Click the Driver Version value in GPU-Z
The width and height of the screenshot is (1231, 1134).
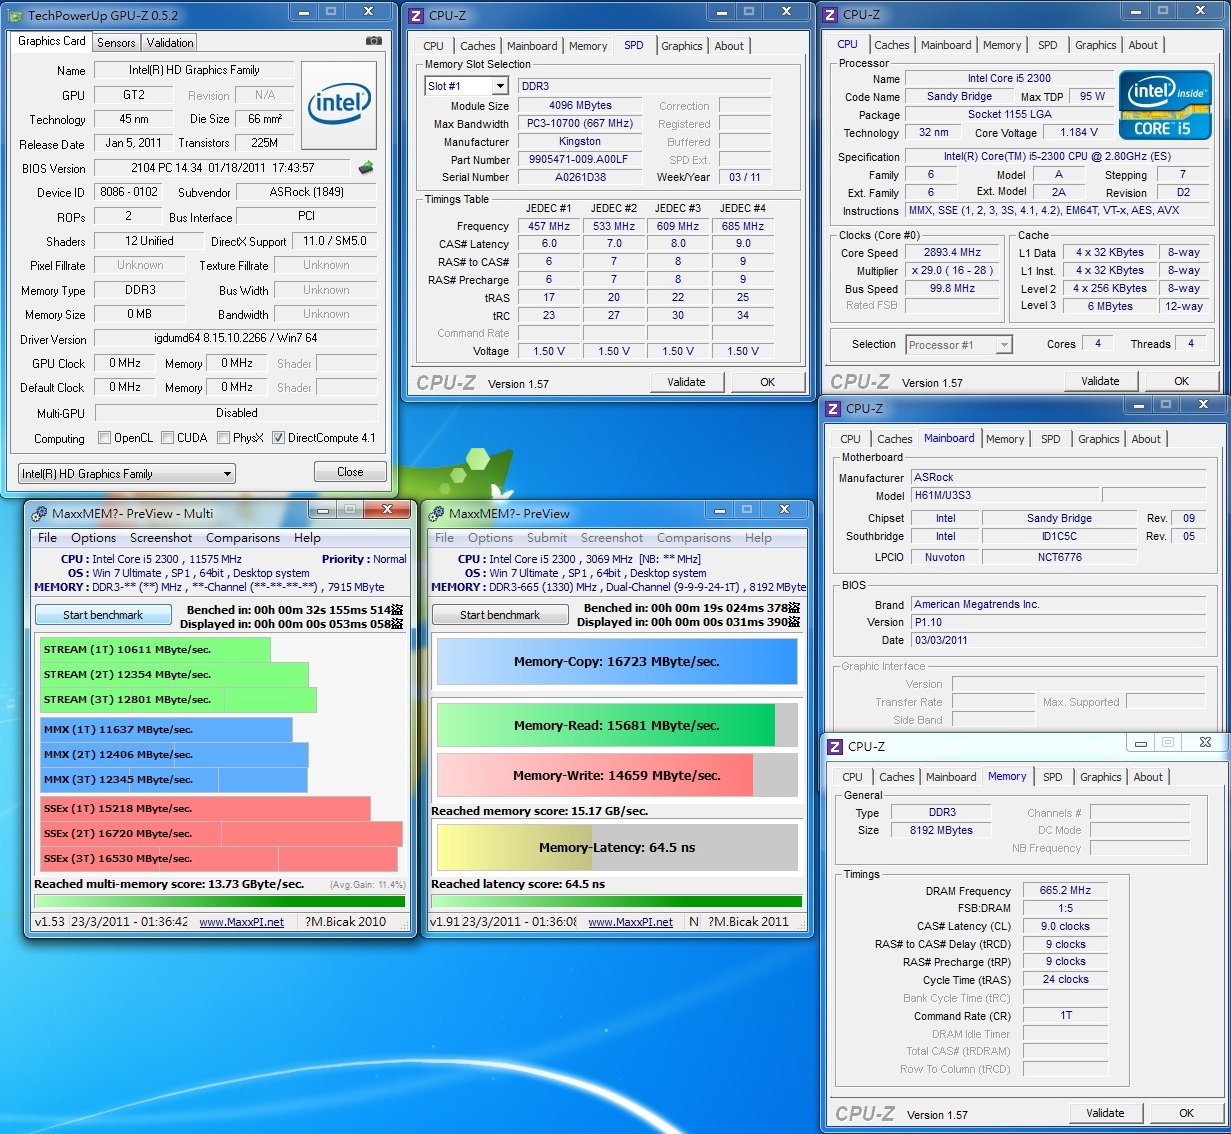pos(236,339)
